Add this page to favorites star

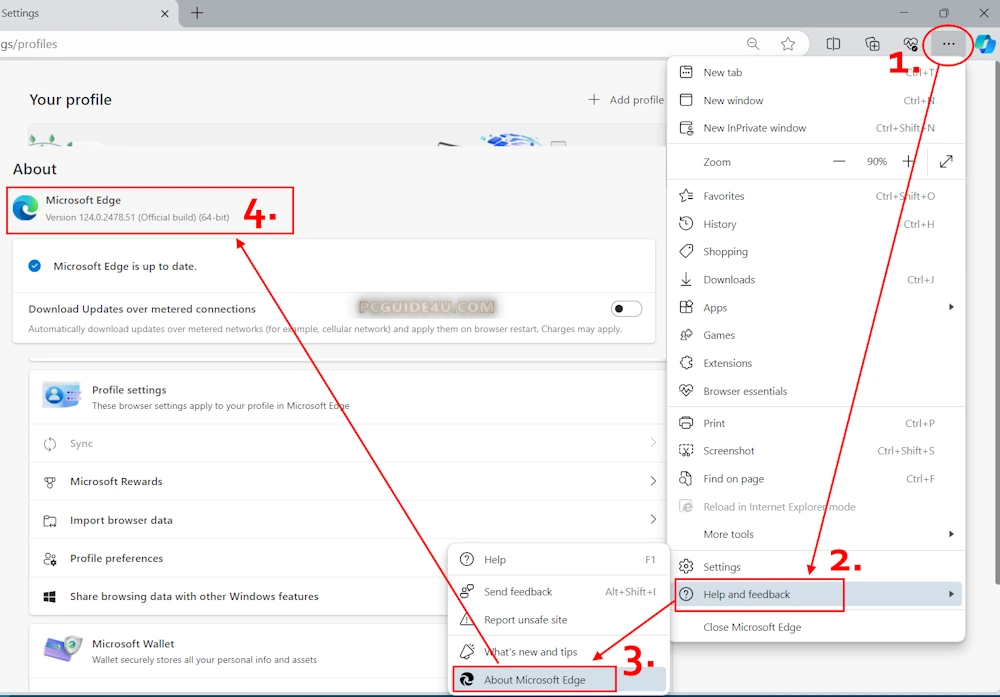tap(788, 44)
